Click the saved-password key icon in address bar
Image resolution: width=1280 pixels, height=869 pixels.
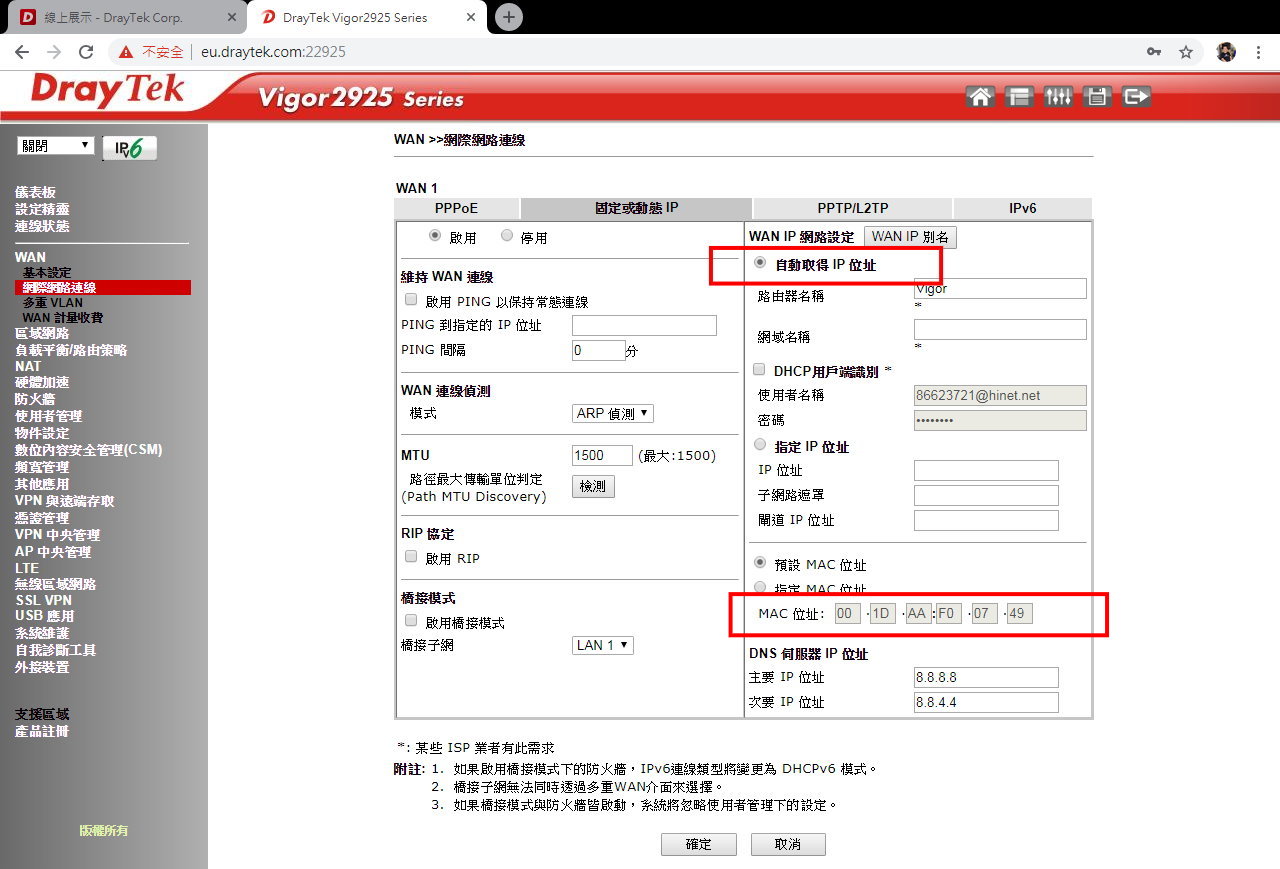[1154, 52]
